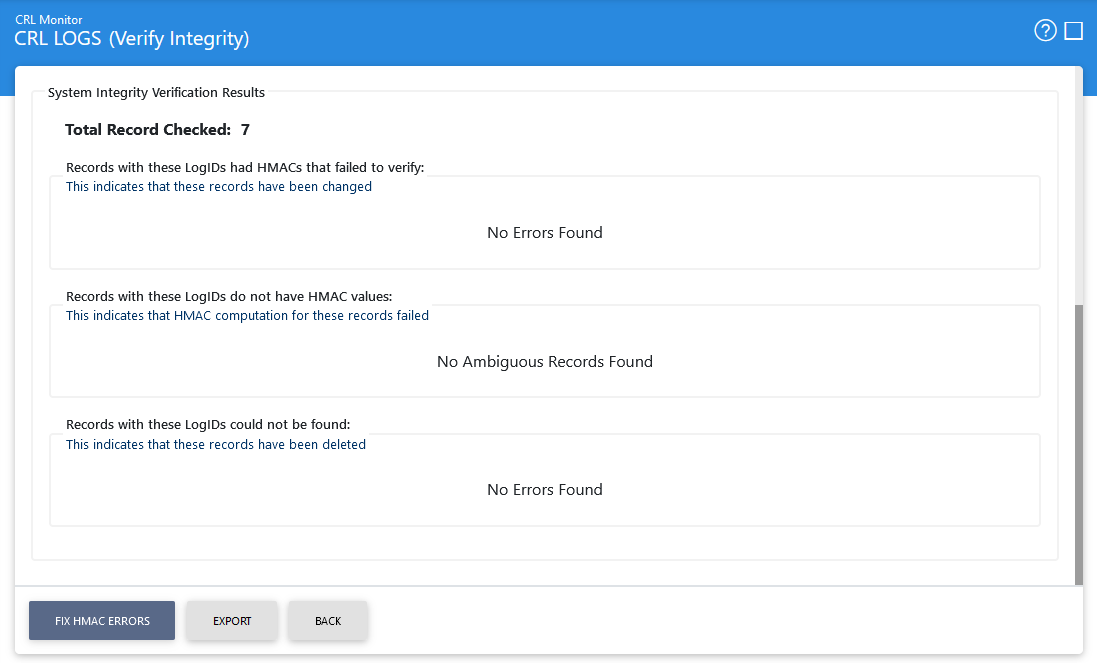Click No Errors Found in changed-records panel
The height and width of the screenshot is (663, 1097).
(545, 233)
